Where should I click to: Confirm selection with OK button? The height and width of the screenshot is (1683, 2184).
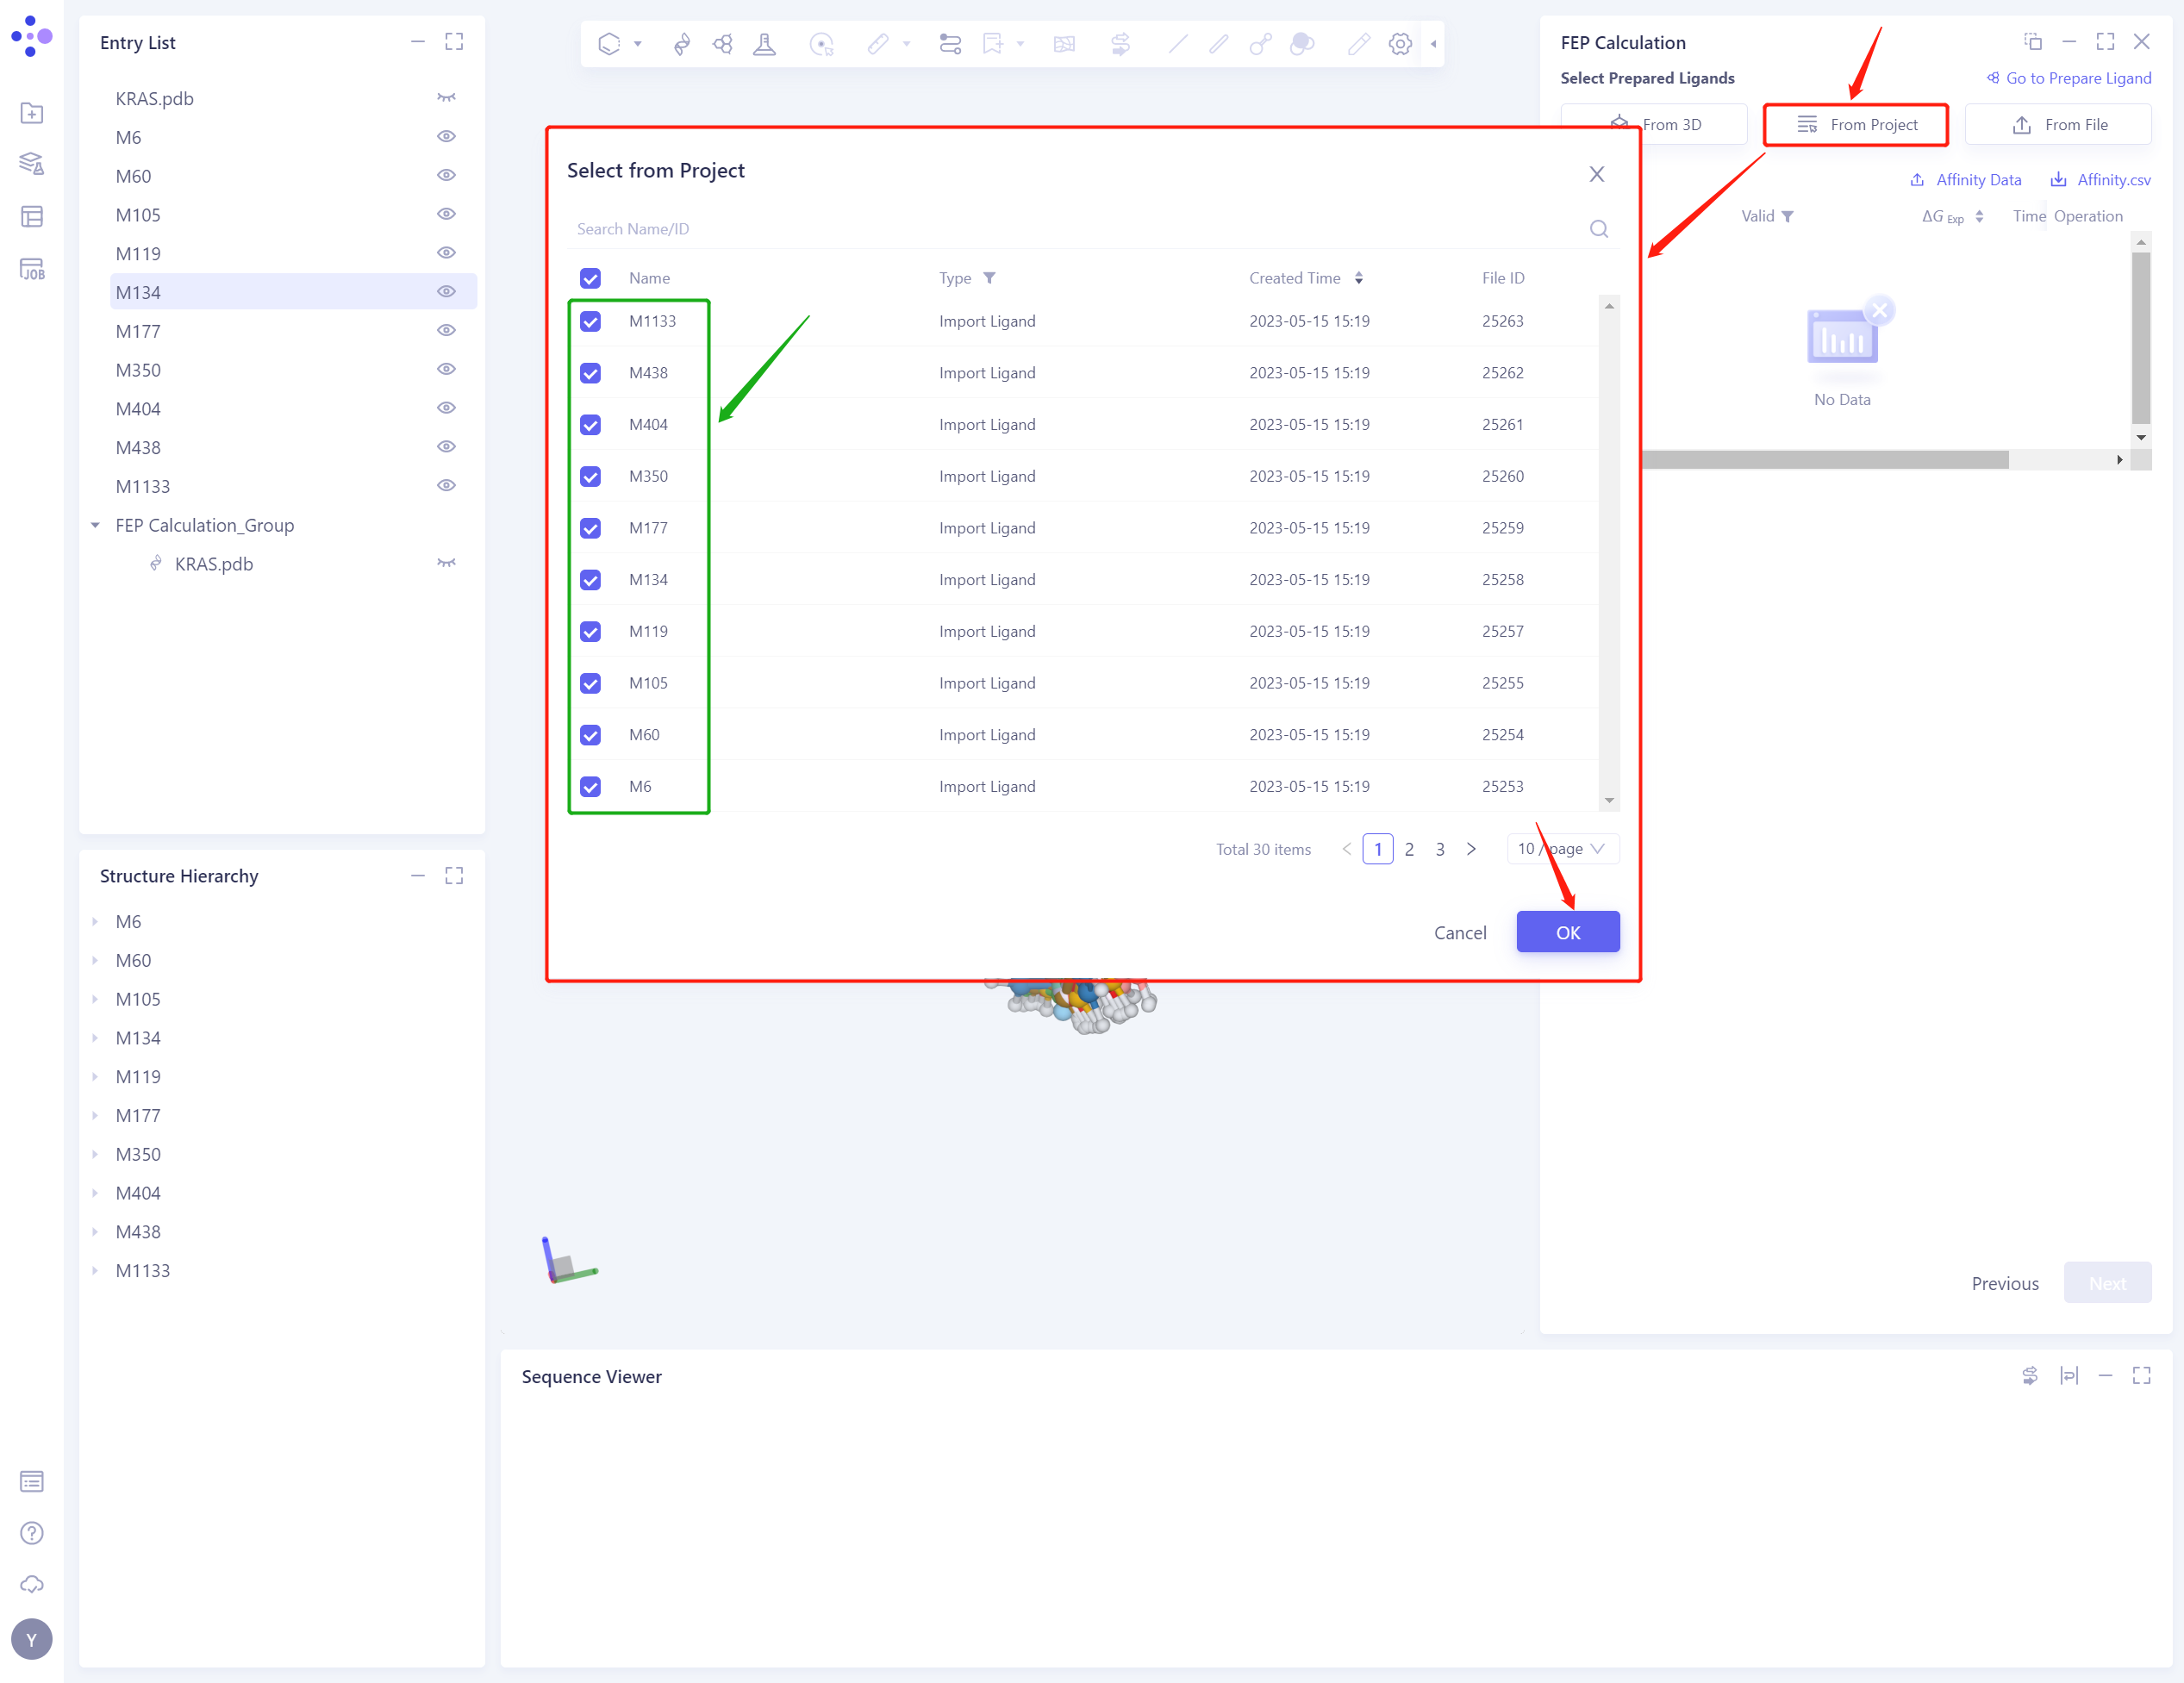1567,932
